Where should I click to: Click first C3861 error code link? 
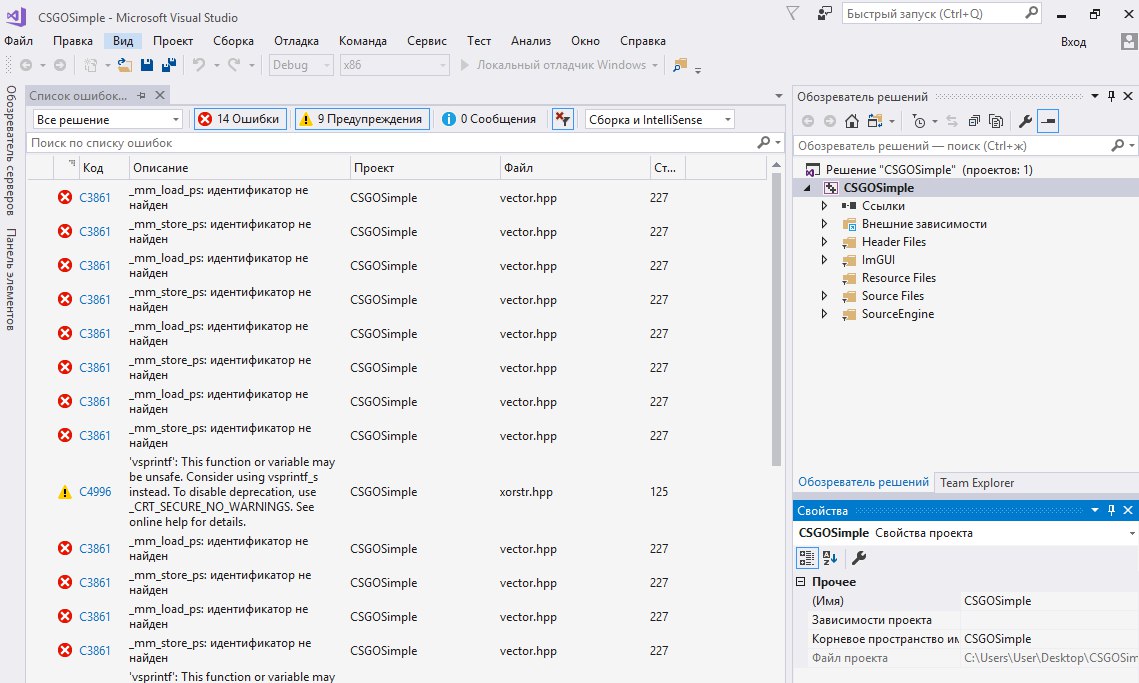coord(95,198)
